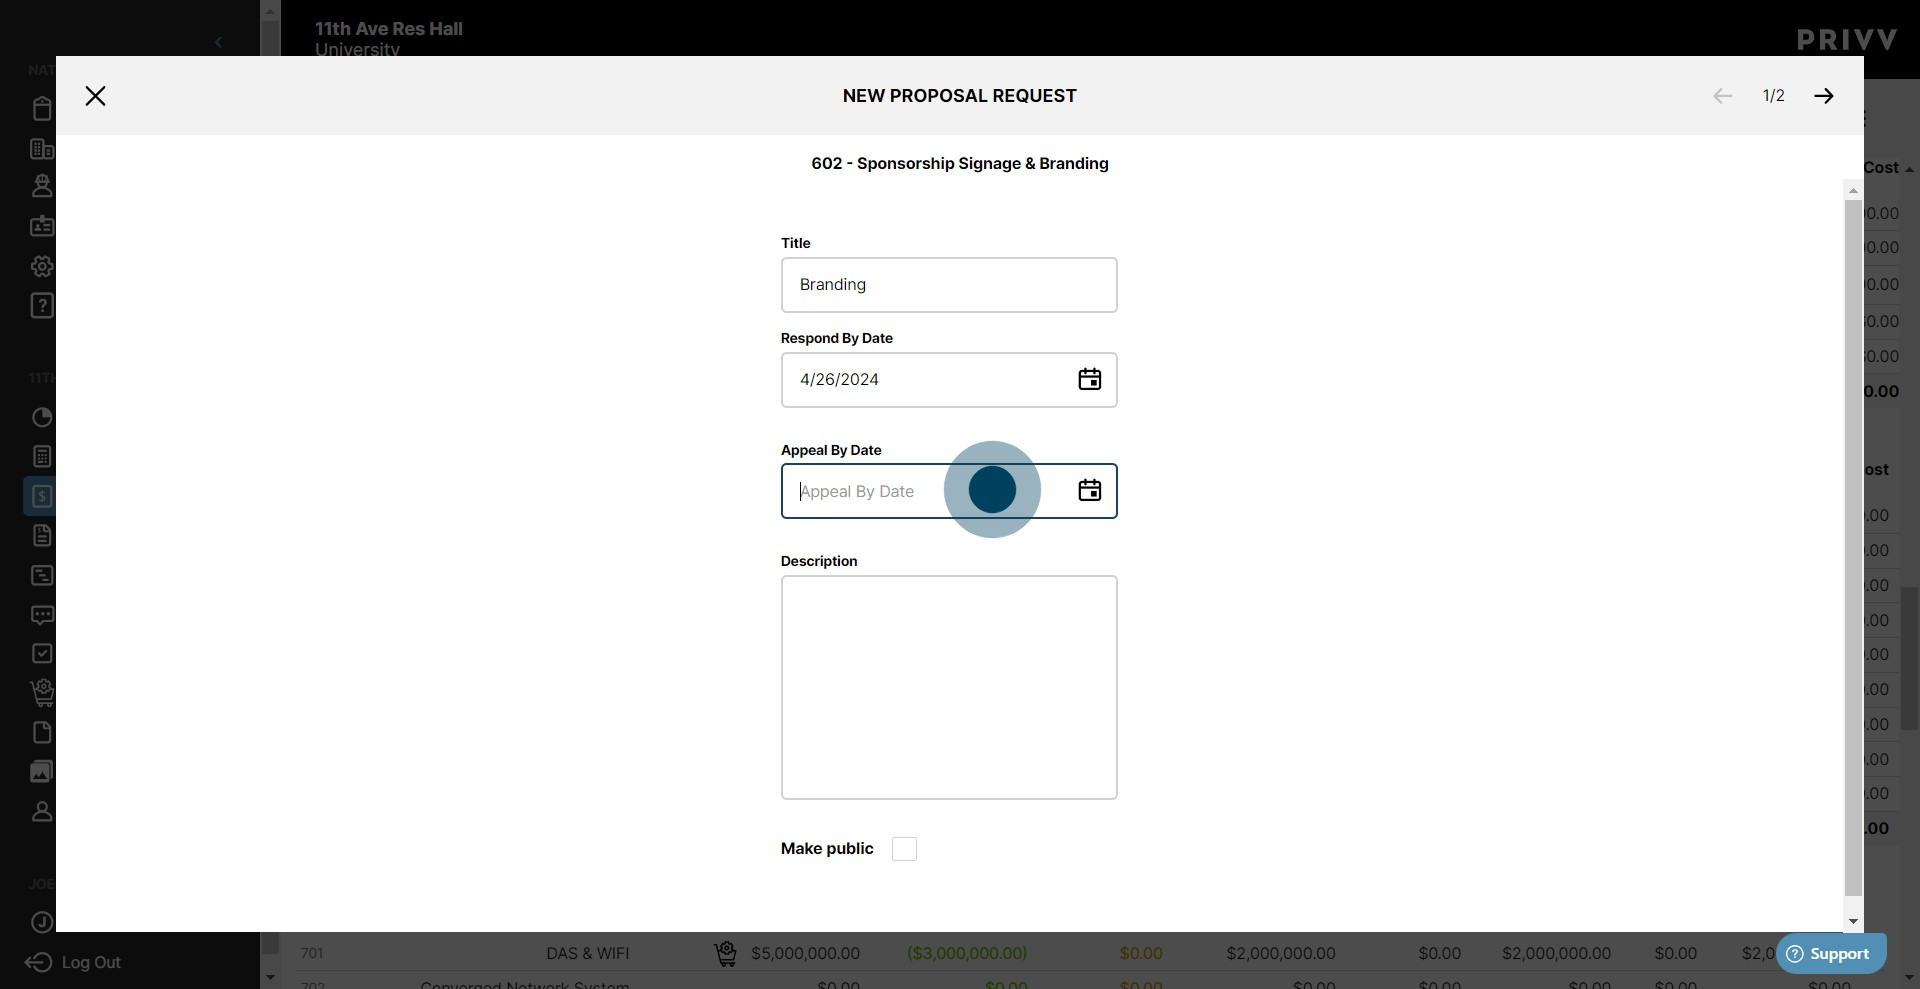This screenshot has width=1920, height=989.
Task: Open the clipboard icon in sidebar
Action: 42,108
